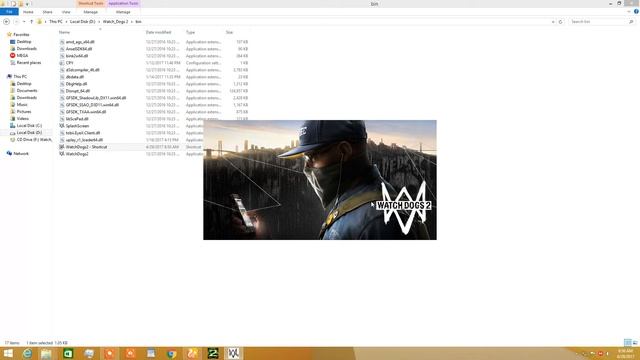
Task: Click the Back navigation arrow
Action: pos(6,22)
